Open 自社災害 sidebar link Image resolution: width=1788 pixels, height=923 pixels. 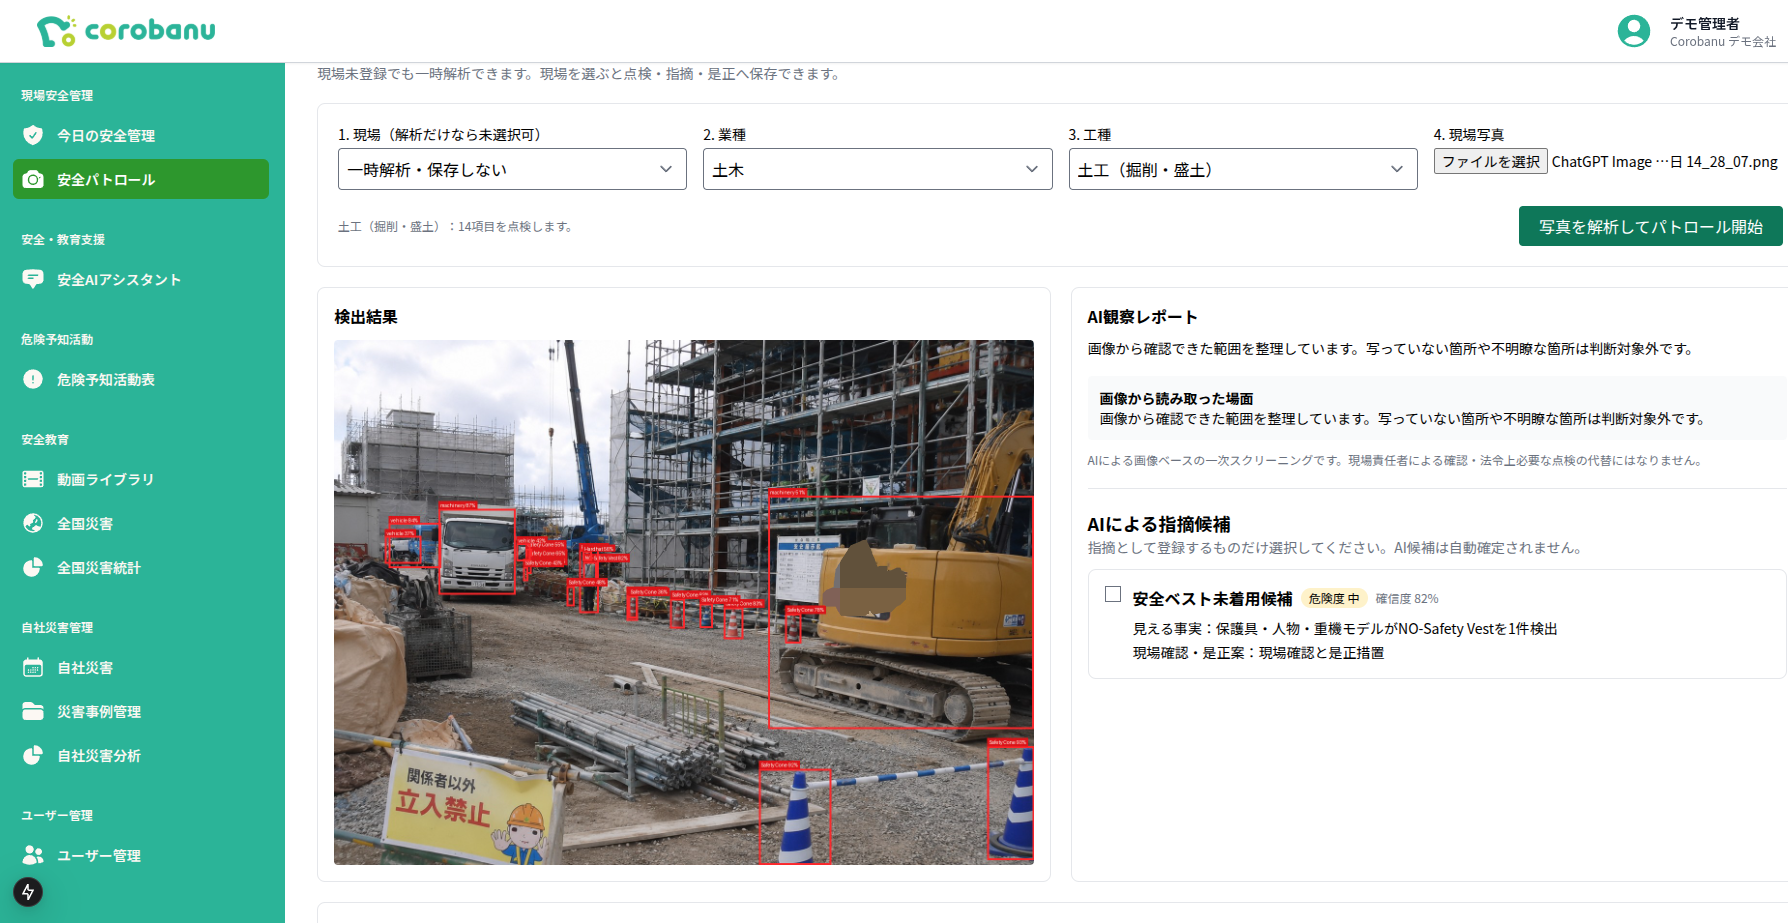click(141, 667)
